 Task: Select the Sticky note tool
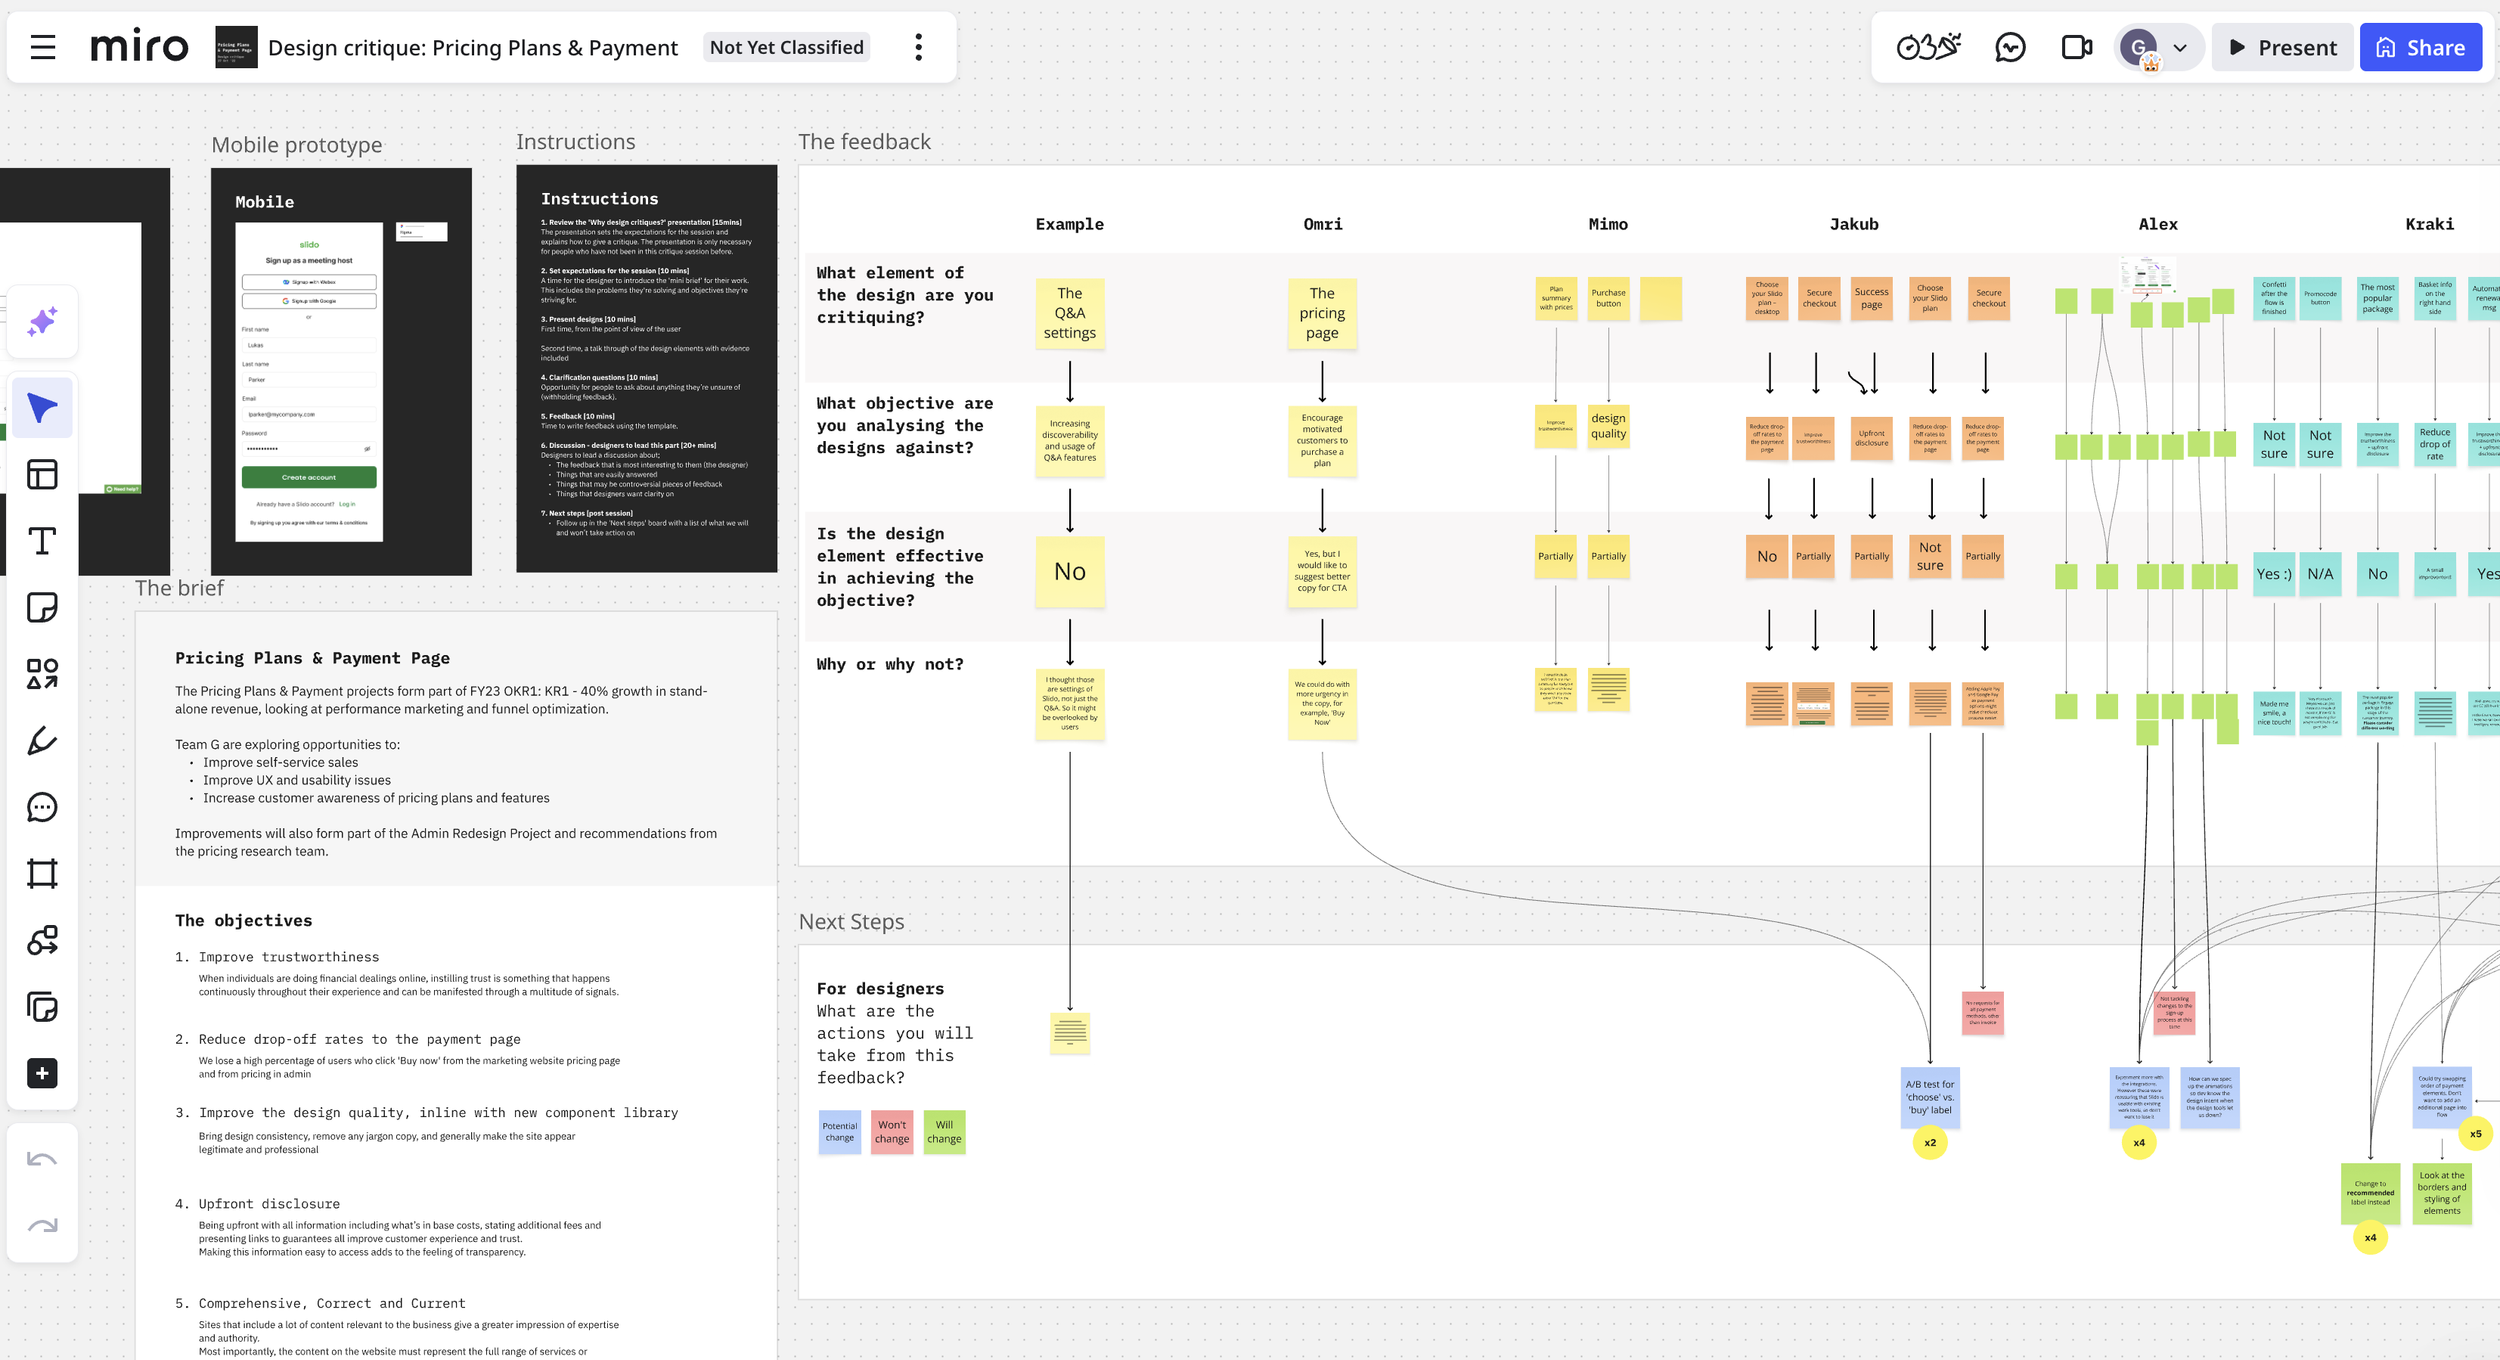point(42,607)
